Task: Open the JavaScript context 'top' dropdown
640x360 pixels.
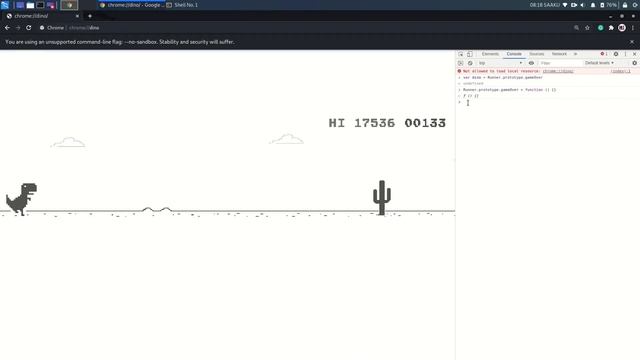Action: click(500, 63)
